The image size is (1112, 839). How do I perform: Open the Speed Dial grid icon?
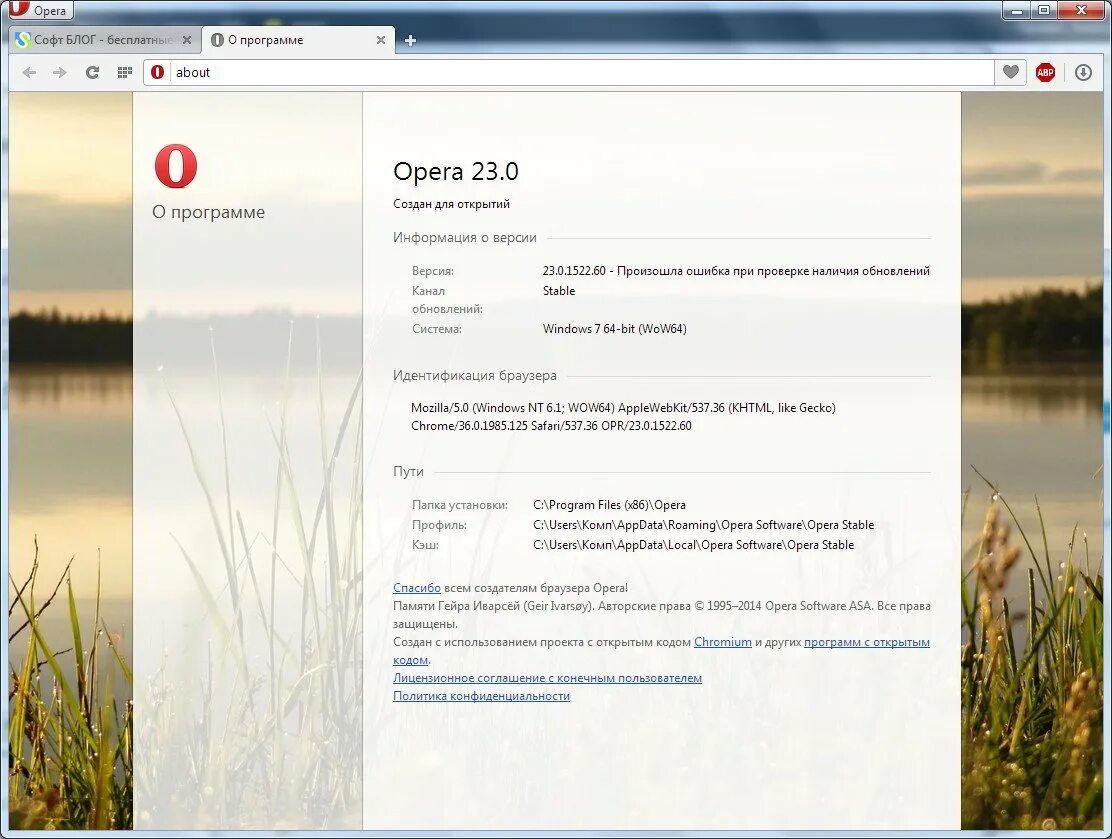coord(125,72)
